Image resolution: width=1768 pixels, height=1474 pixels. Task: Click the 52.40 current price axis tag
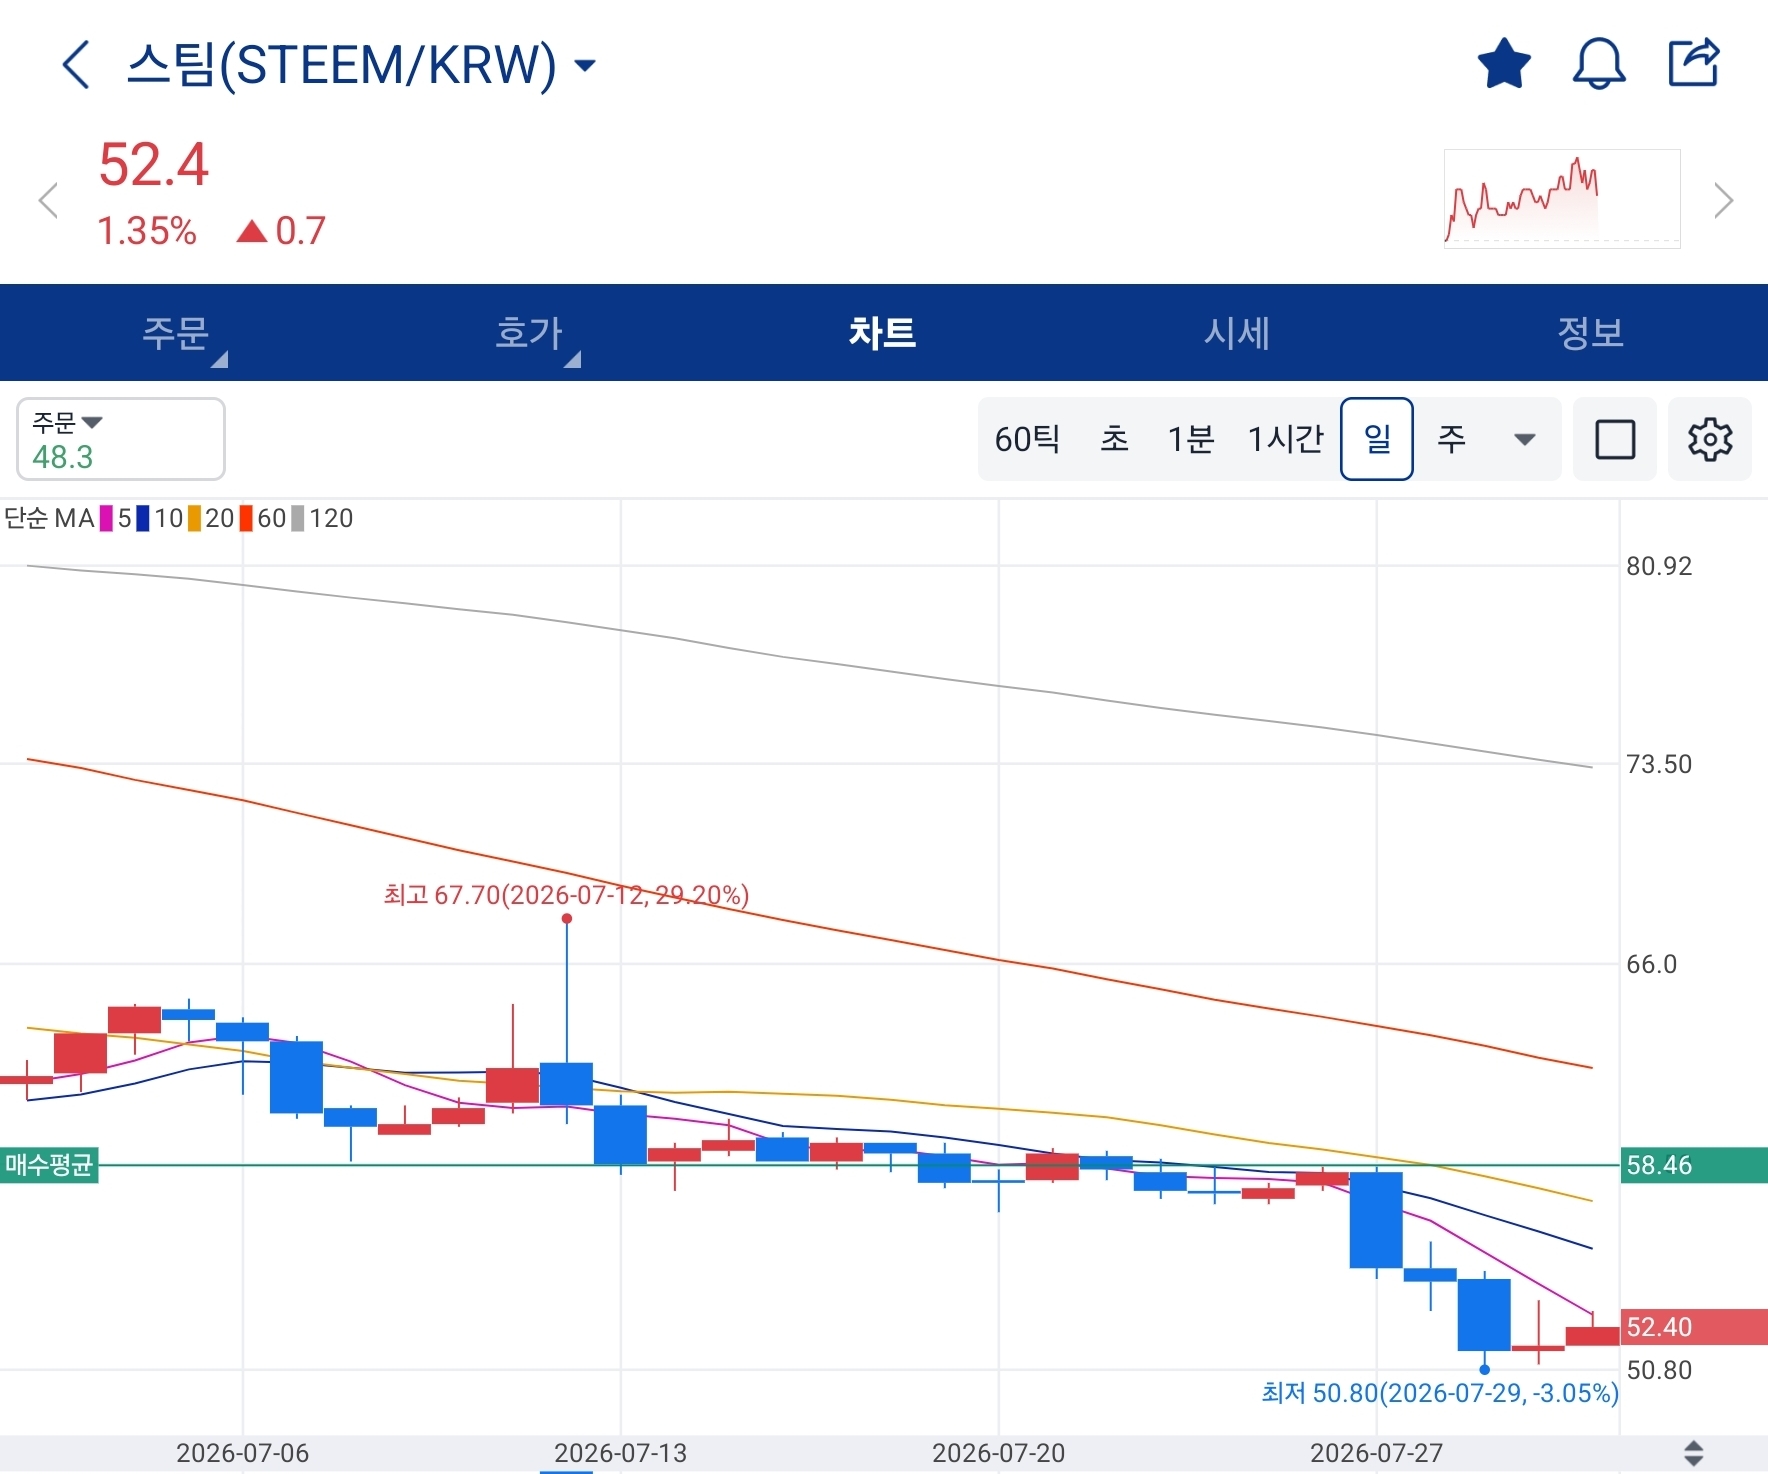[x=1694, y=1327]
